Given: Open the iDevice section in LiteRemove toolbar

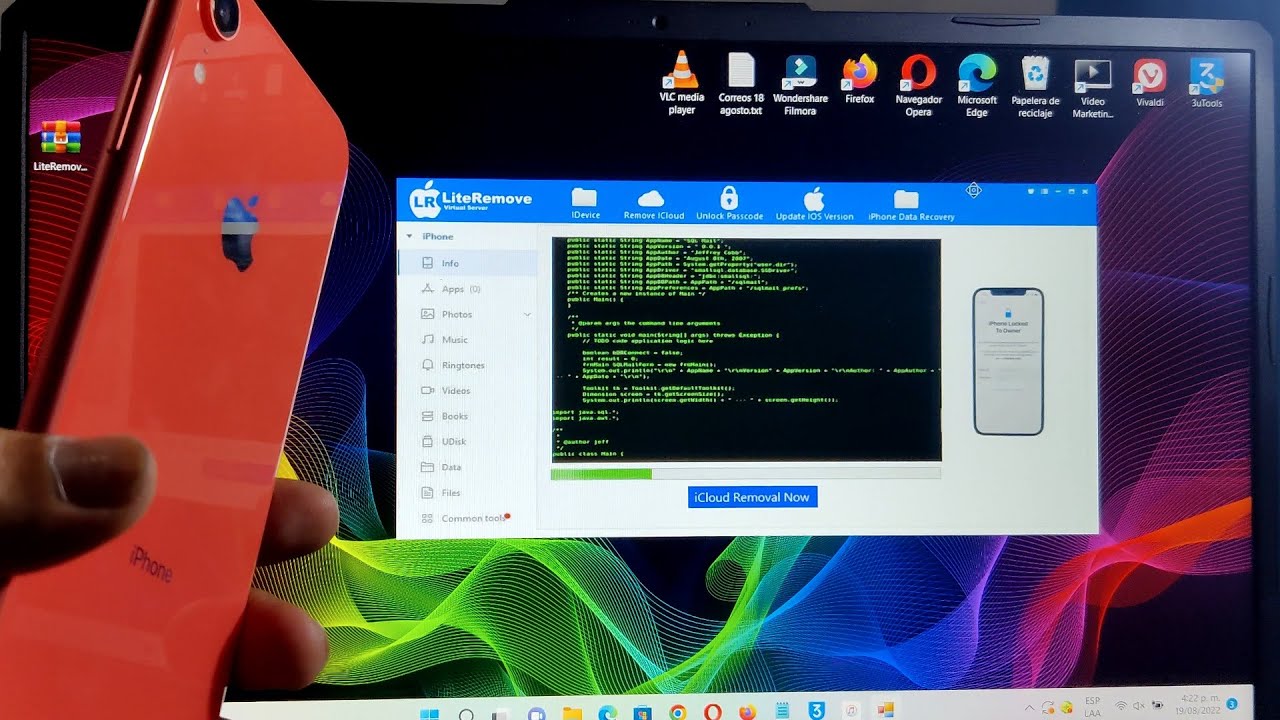Looking at the screenshot, I should click(x=585, y=204).
